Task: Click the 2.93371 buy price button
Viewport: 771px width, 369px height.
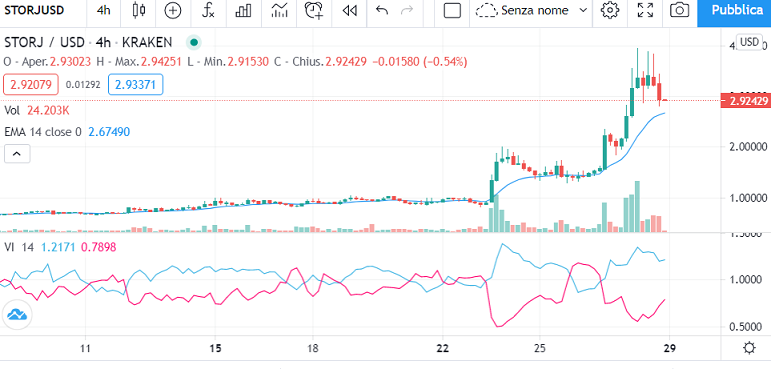Action: [135, 85]
